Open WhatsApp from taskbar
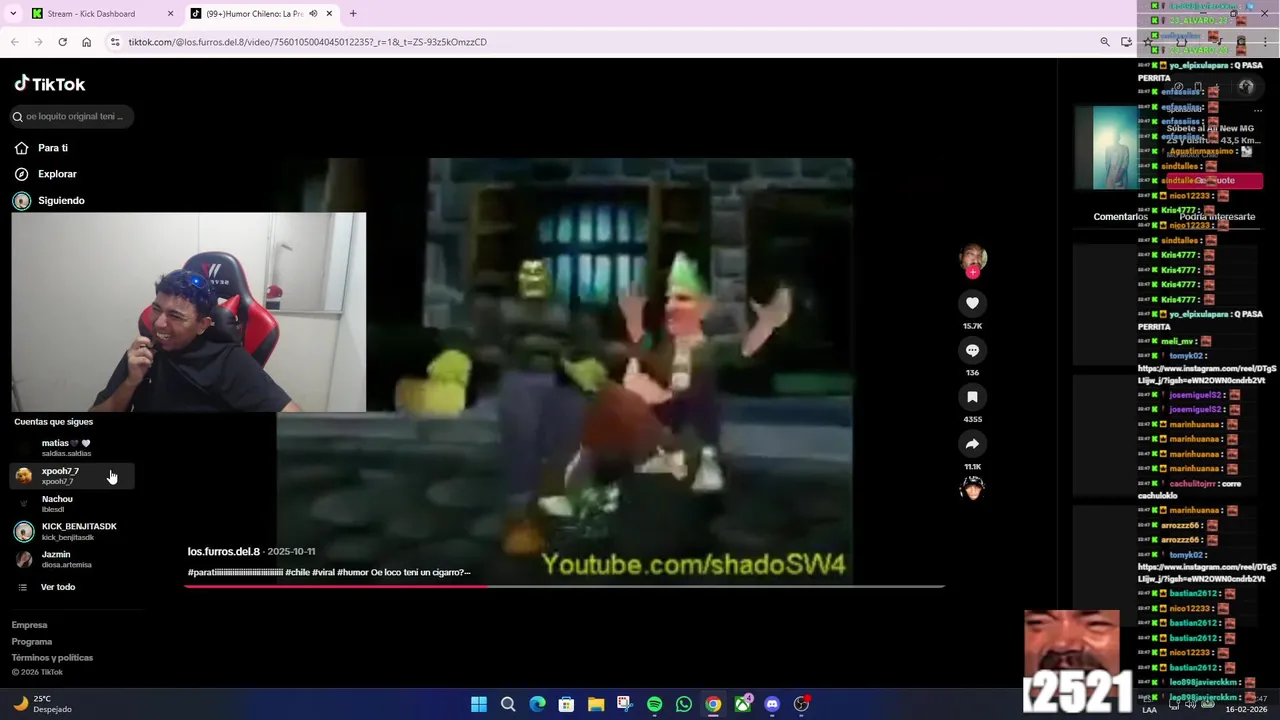 pyautogui.click(x=684, y=704)
